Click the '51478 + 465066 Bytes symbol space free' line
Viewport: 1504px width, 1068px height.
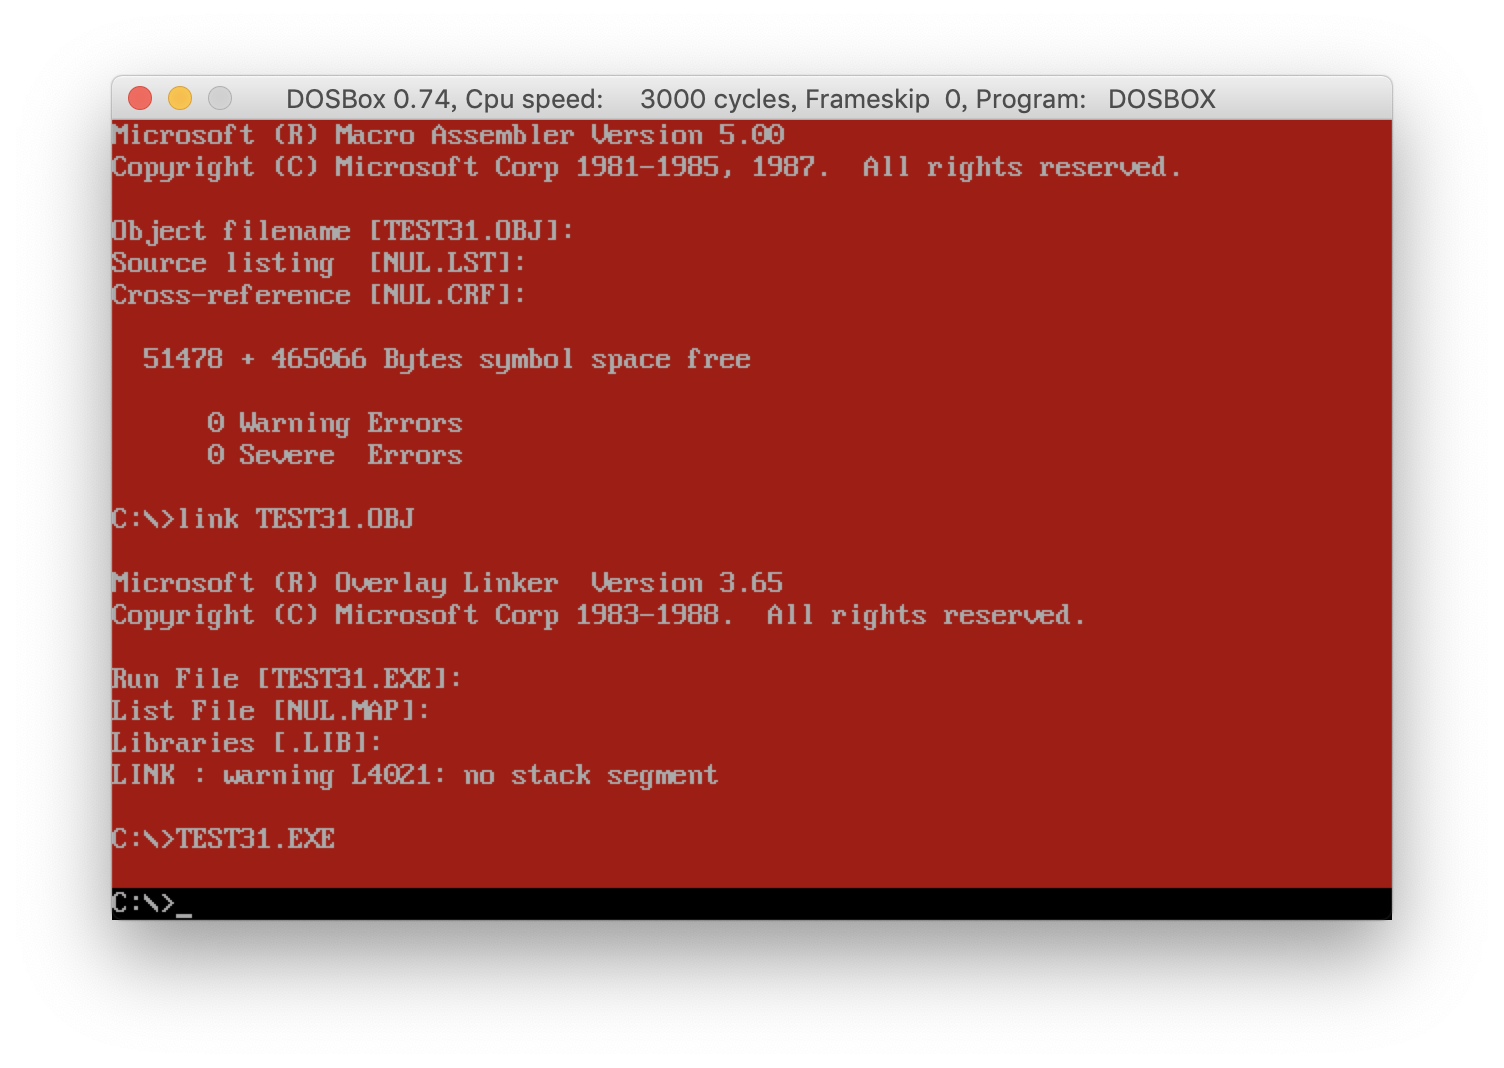coord(447,359)
